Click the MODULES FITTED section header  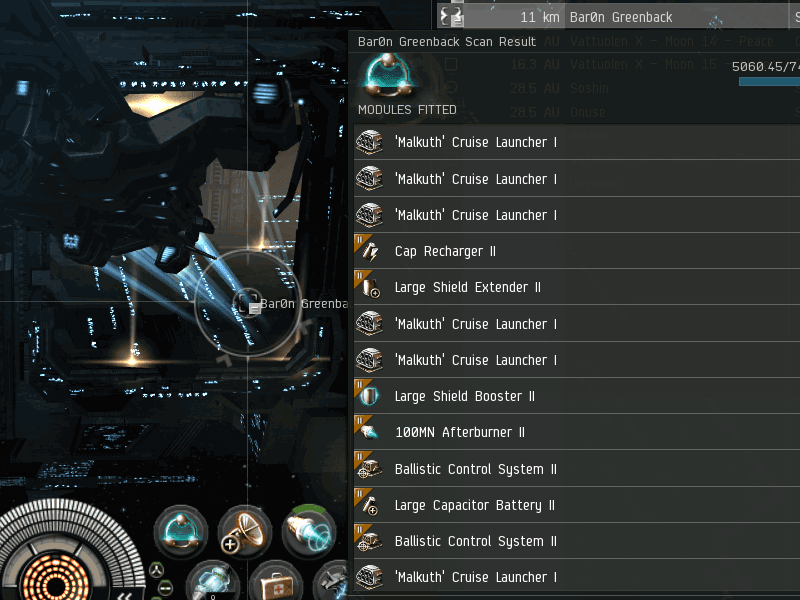pos(407,110)
